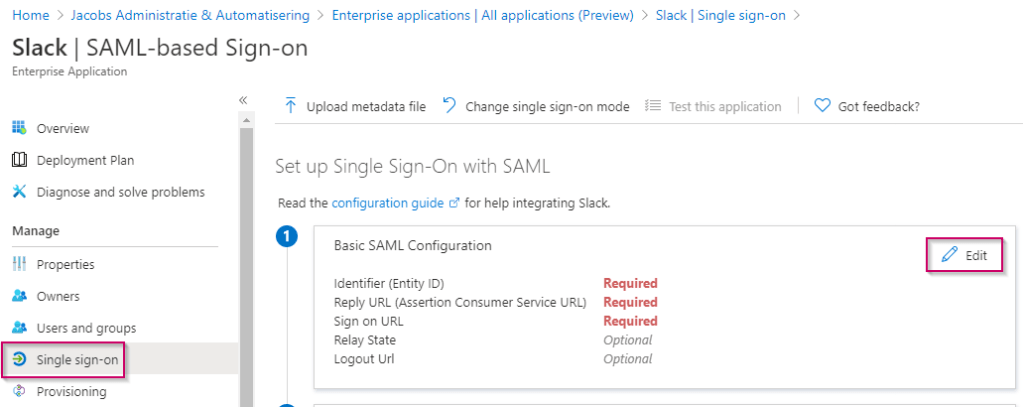
Task: Click the Owners people icon
Action: 18,296
